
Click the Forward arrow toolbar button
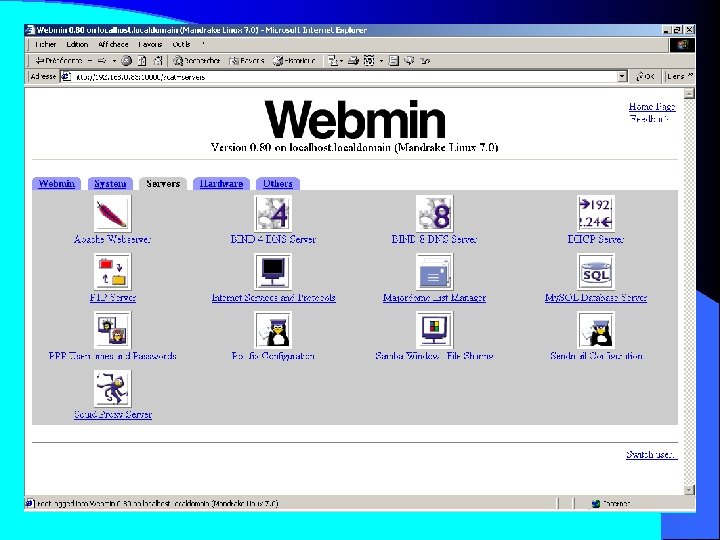[x=102, y=61]
